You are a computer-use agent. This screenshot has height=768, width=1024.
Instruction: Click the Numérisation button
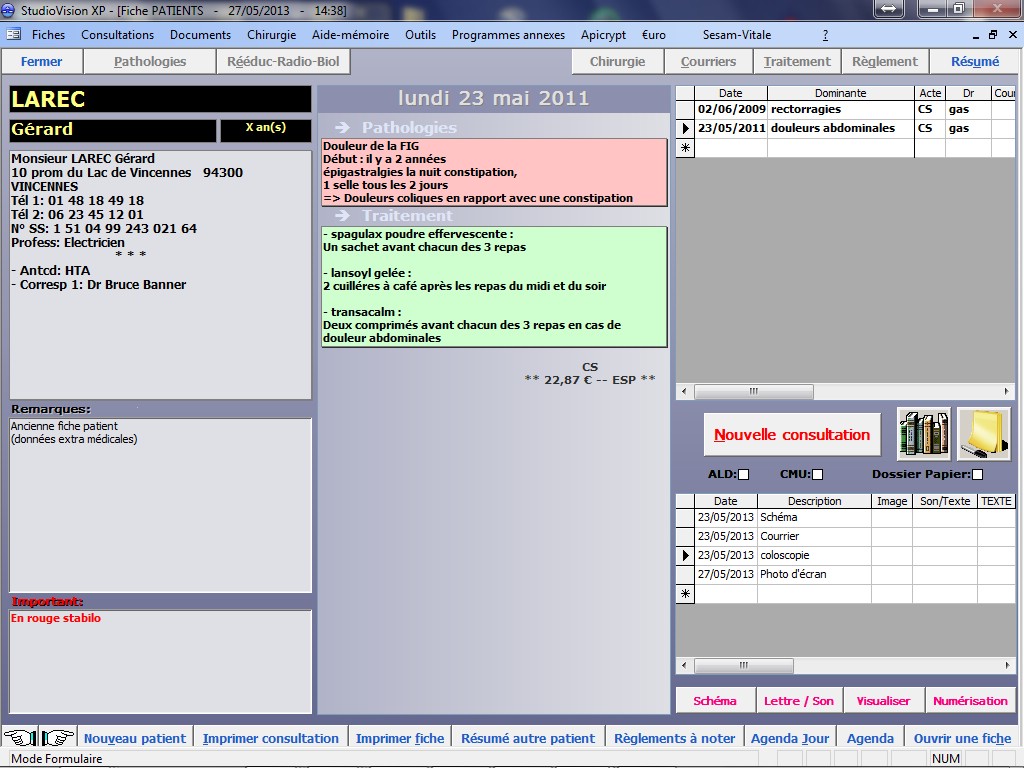[970, 701]
